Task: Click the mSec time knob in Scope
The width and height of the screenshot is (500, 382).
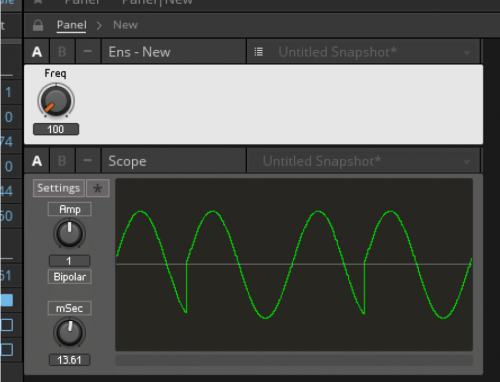Action: [x=69, y=332]
